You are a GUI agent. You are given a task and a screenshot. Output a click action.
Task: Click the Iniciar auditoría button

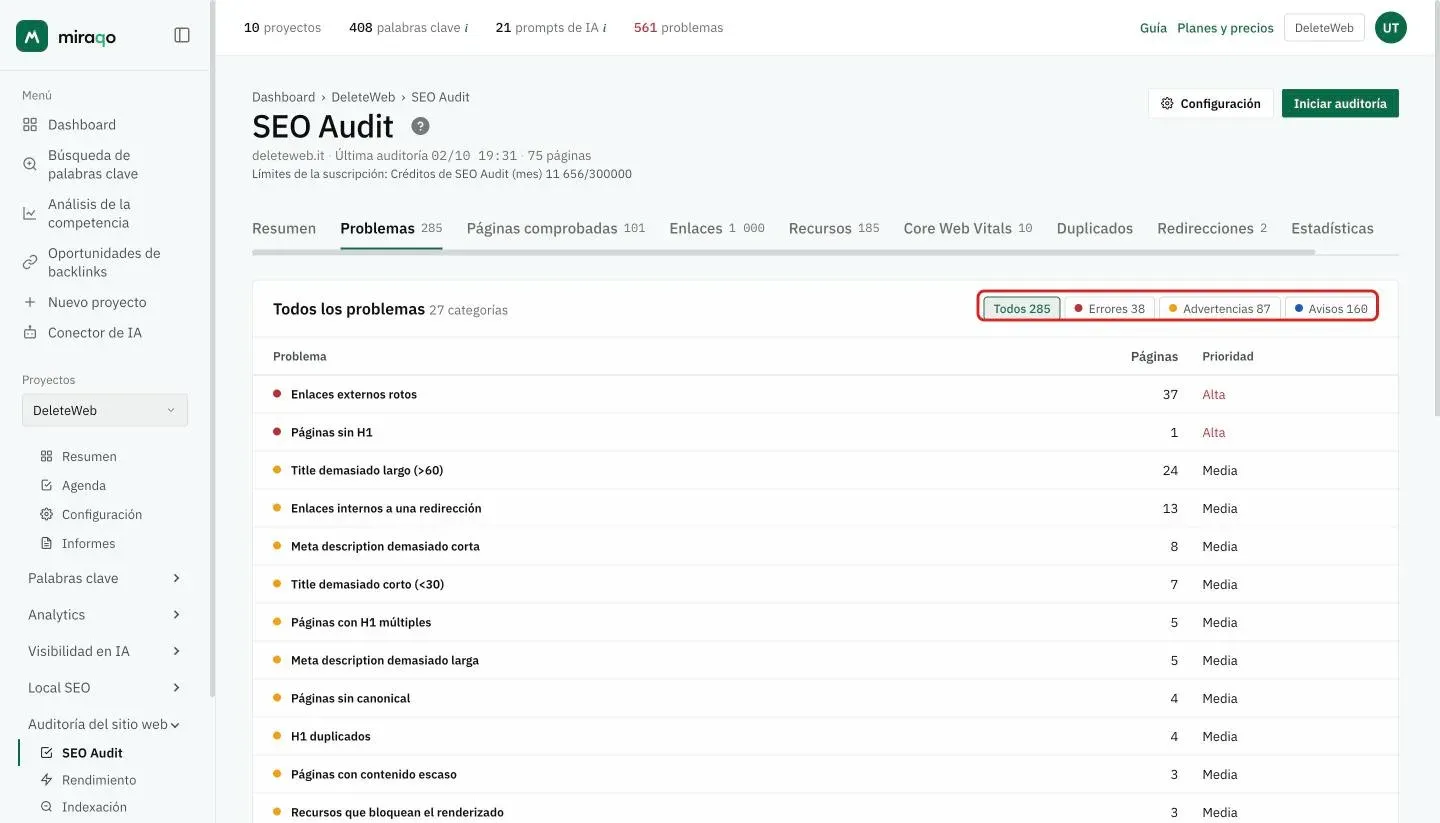coord(1340,103)
